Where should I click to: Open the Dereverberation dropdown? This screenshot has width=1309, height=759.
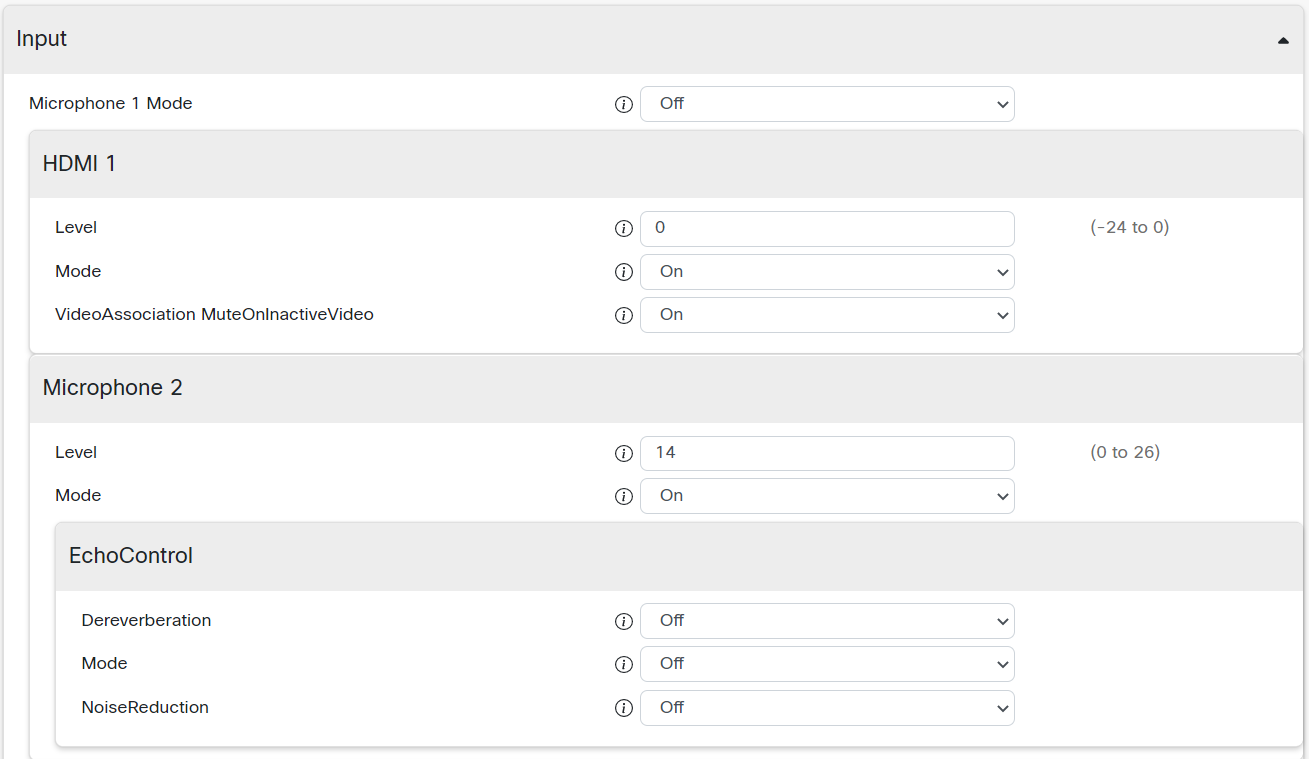coord(827,621)
